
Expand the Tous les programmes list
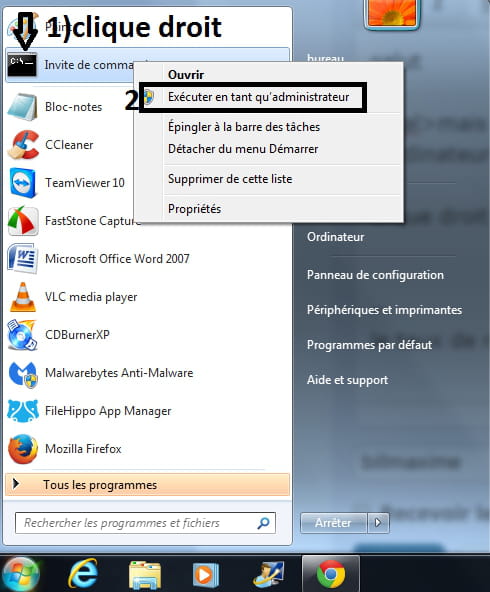(148, 484)
